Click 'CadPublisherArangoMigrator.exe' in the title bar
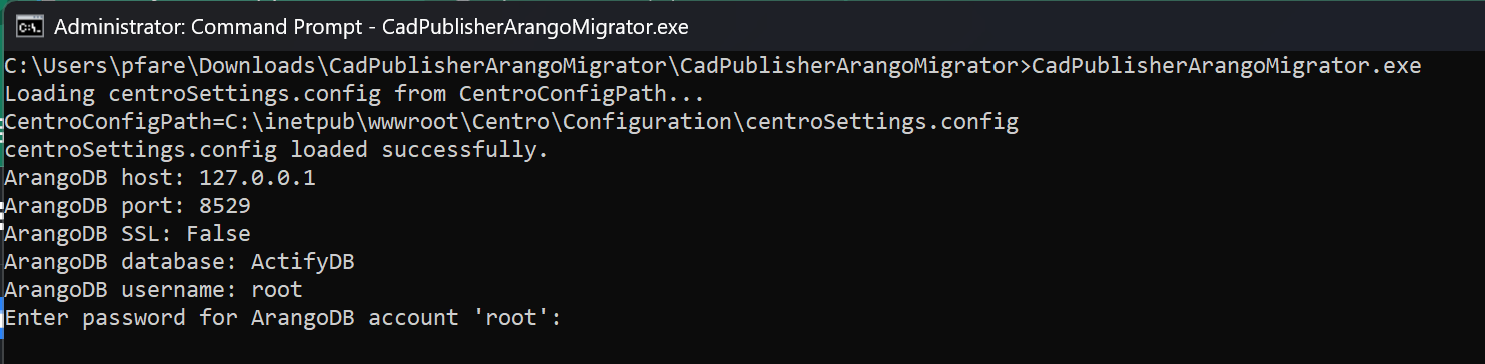This screenshot has height=364, width=1485. click(x=536, y=27)
